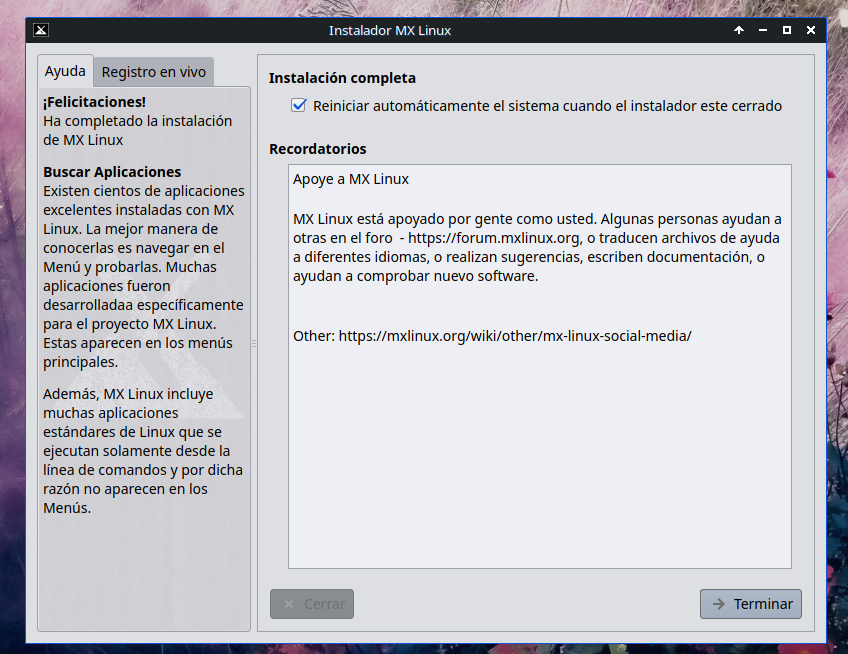The image size is (848, 654).
Task: Switch to the Ayuda tab
Action: 65,71
